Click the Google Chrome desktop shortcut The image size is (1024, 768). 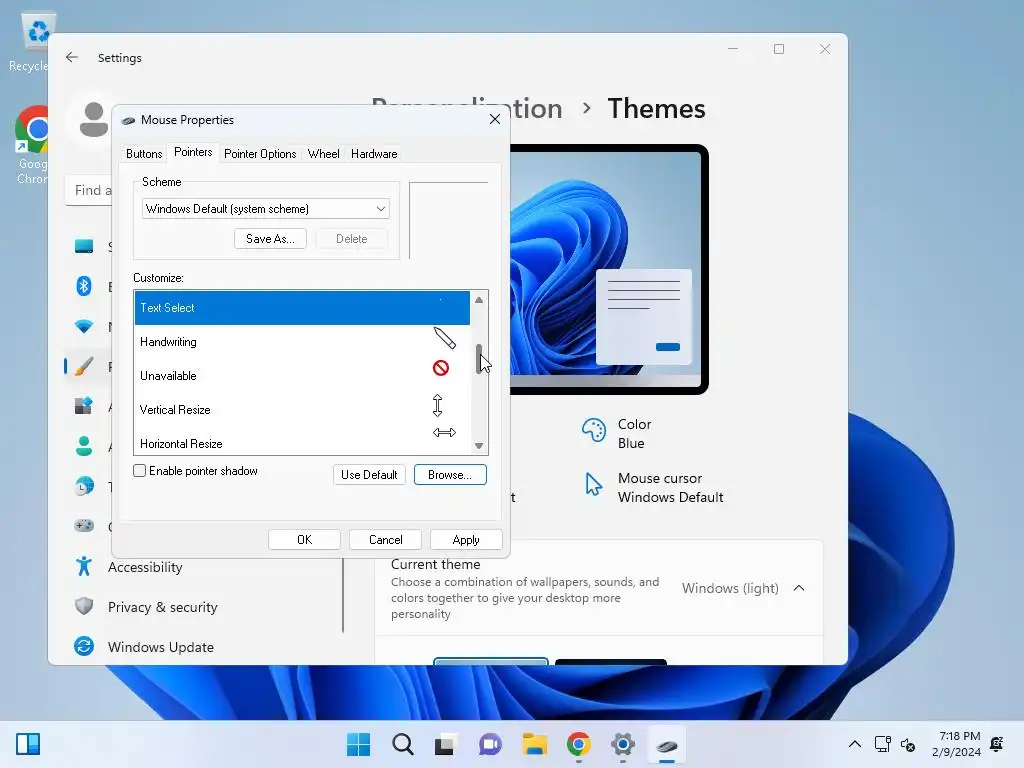click(x=31, y=146)
